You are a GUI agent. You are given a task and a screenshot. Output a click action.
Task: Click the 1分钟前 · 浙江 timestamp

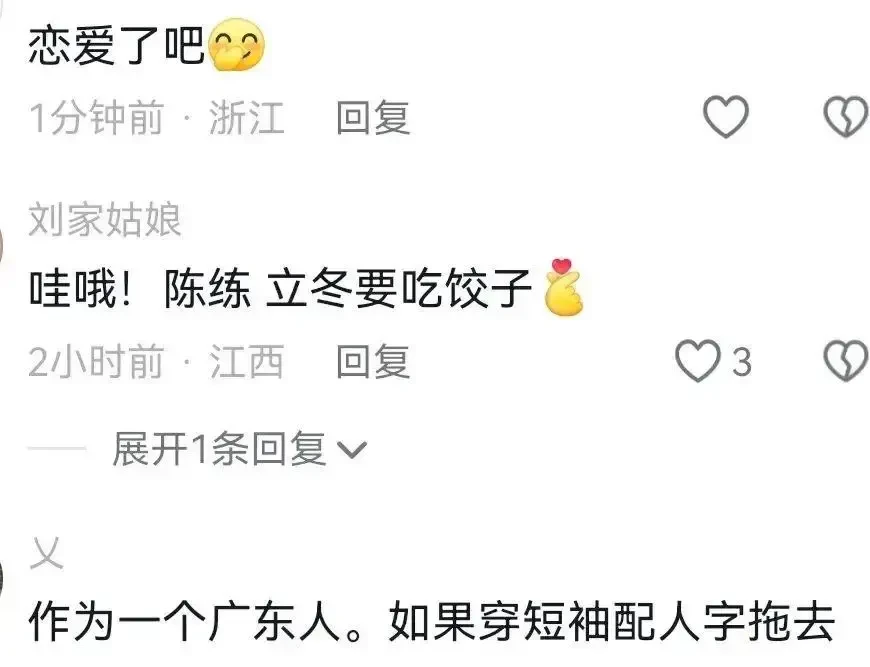[x=156, y=117]
